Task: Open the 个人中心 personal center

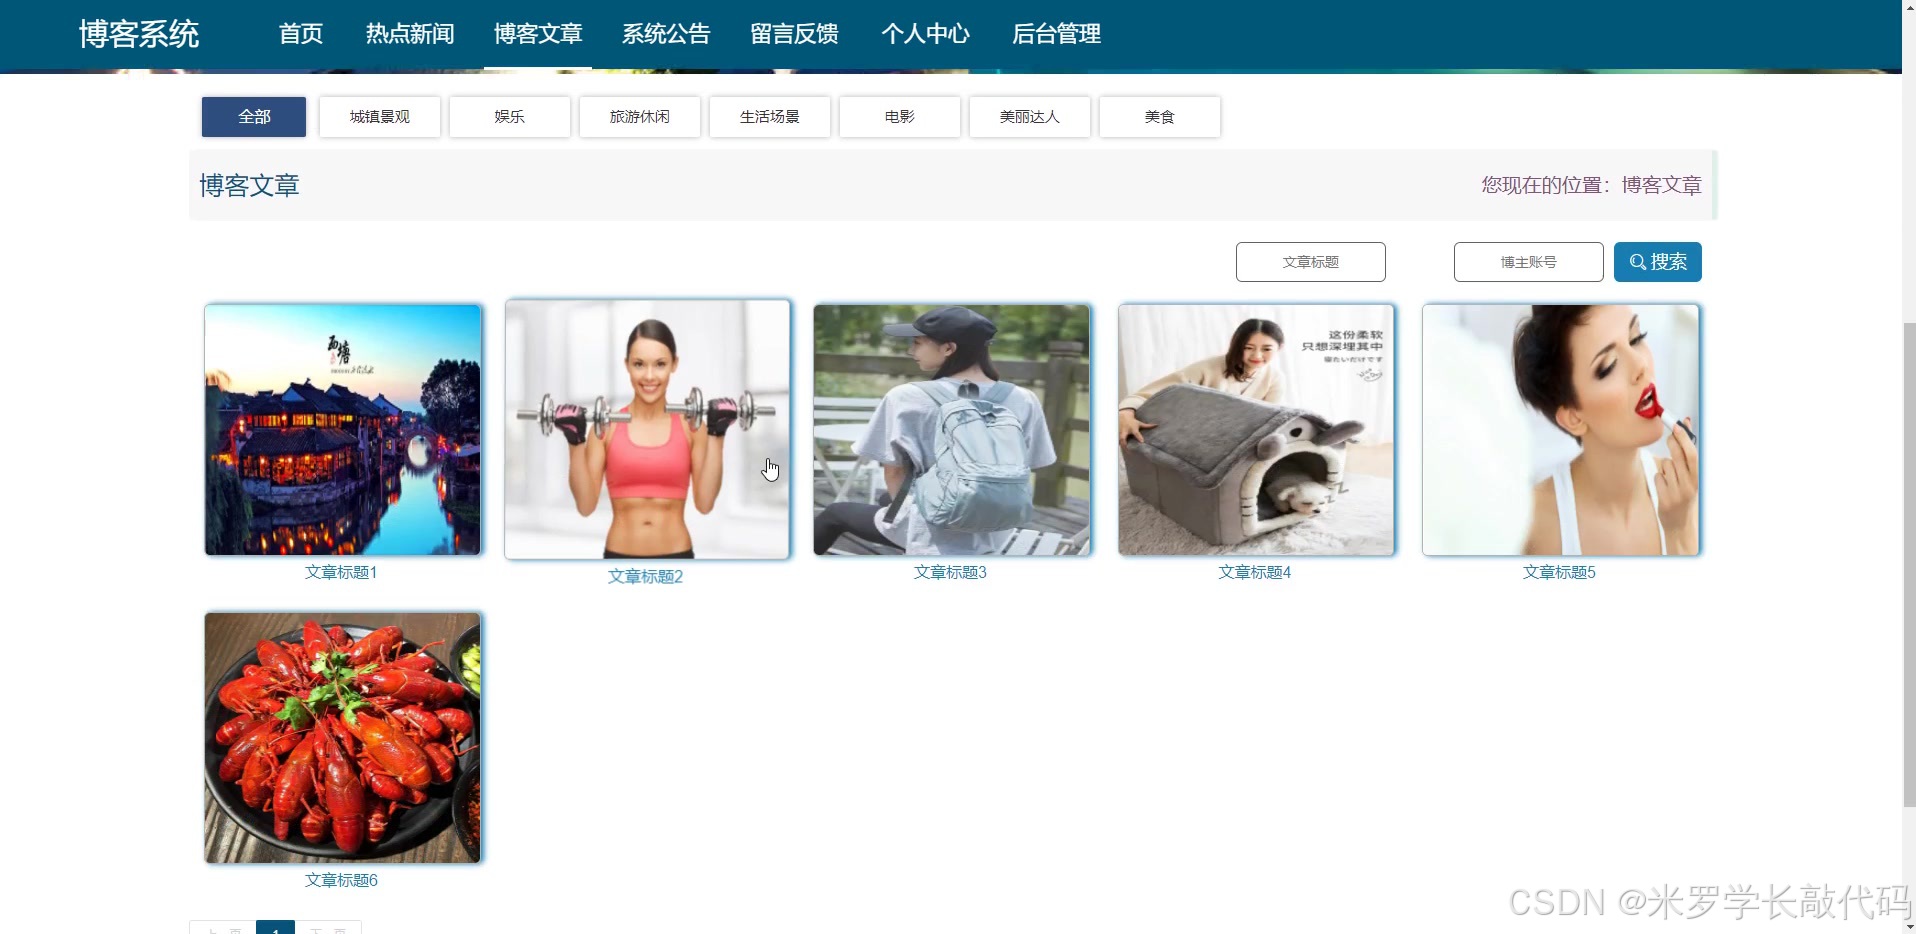Action: pos(925,33)
